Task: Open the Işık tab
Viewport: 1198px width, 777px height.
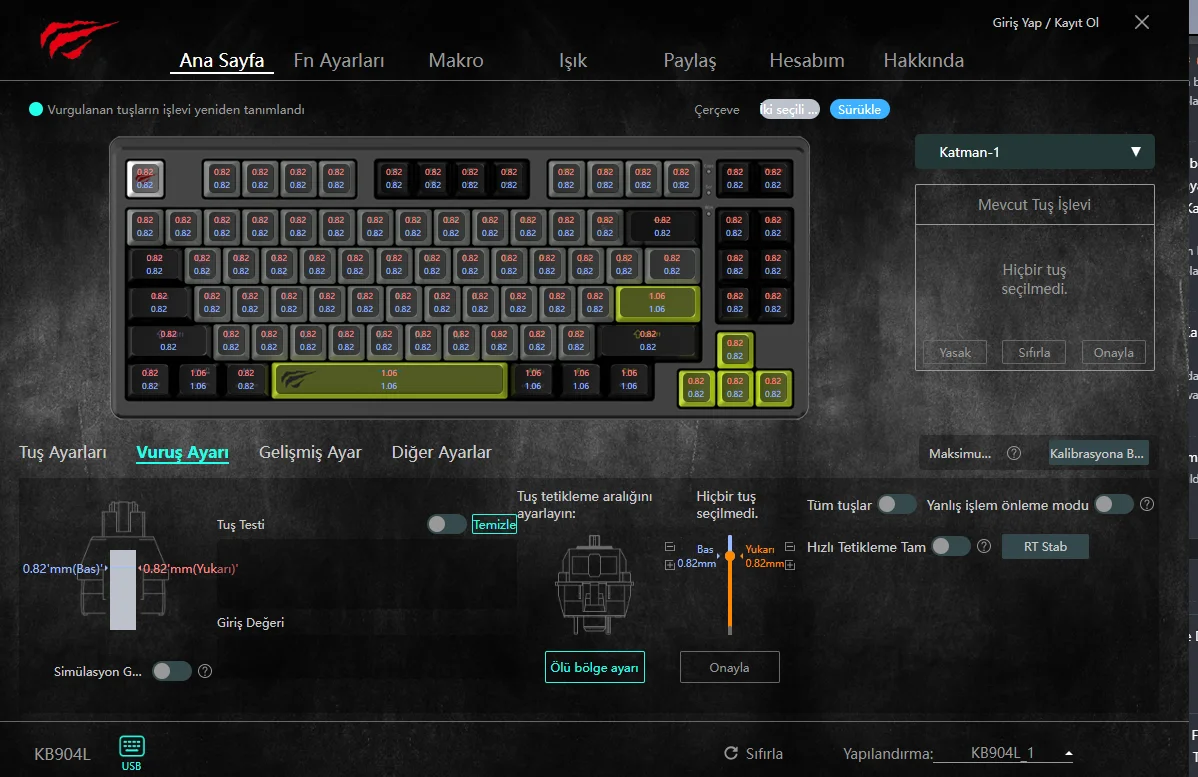Action: (573, 60)
